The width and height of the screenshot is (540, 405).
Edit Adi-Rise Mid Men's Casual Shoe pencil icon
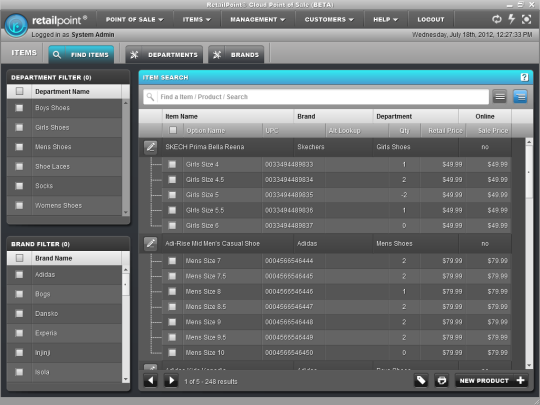click(150, 243)
